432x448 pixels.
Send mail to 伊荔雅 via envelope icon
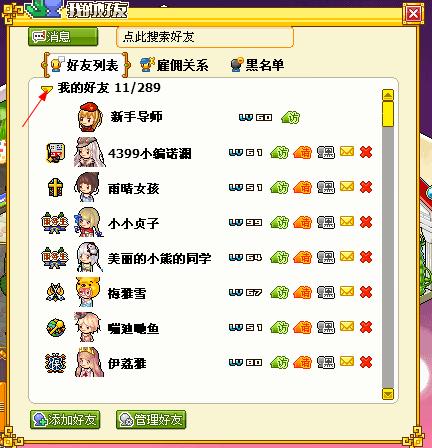pyautogui.click(x=347, y=361)
